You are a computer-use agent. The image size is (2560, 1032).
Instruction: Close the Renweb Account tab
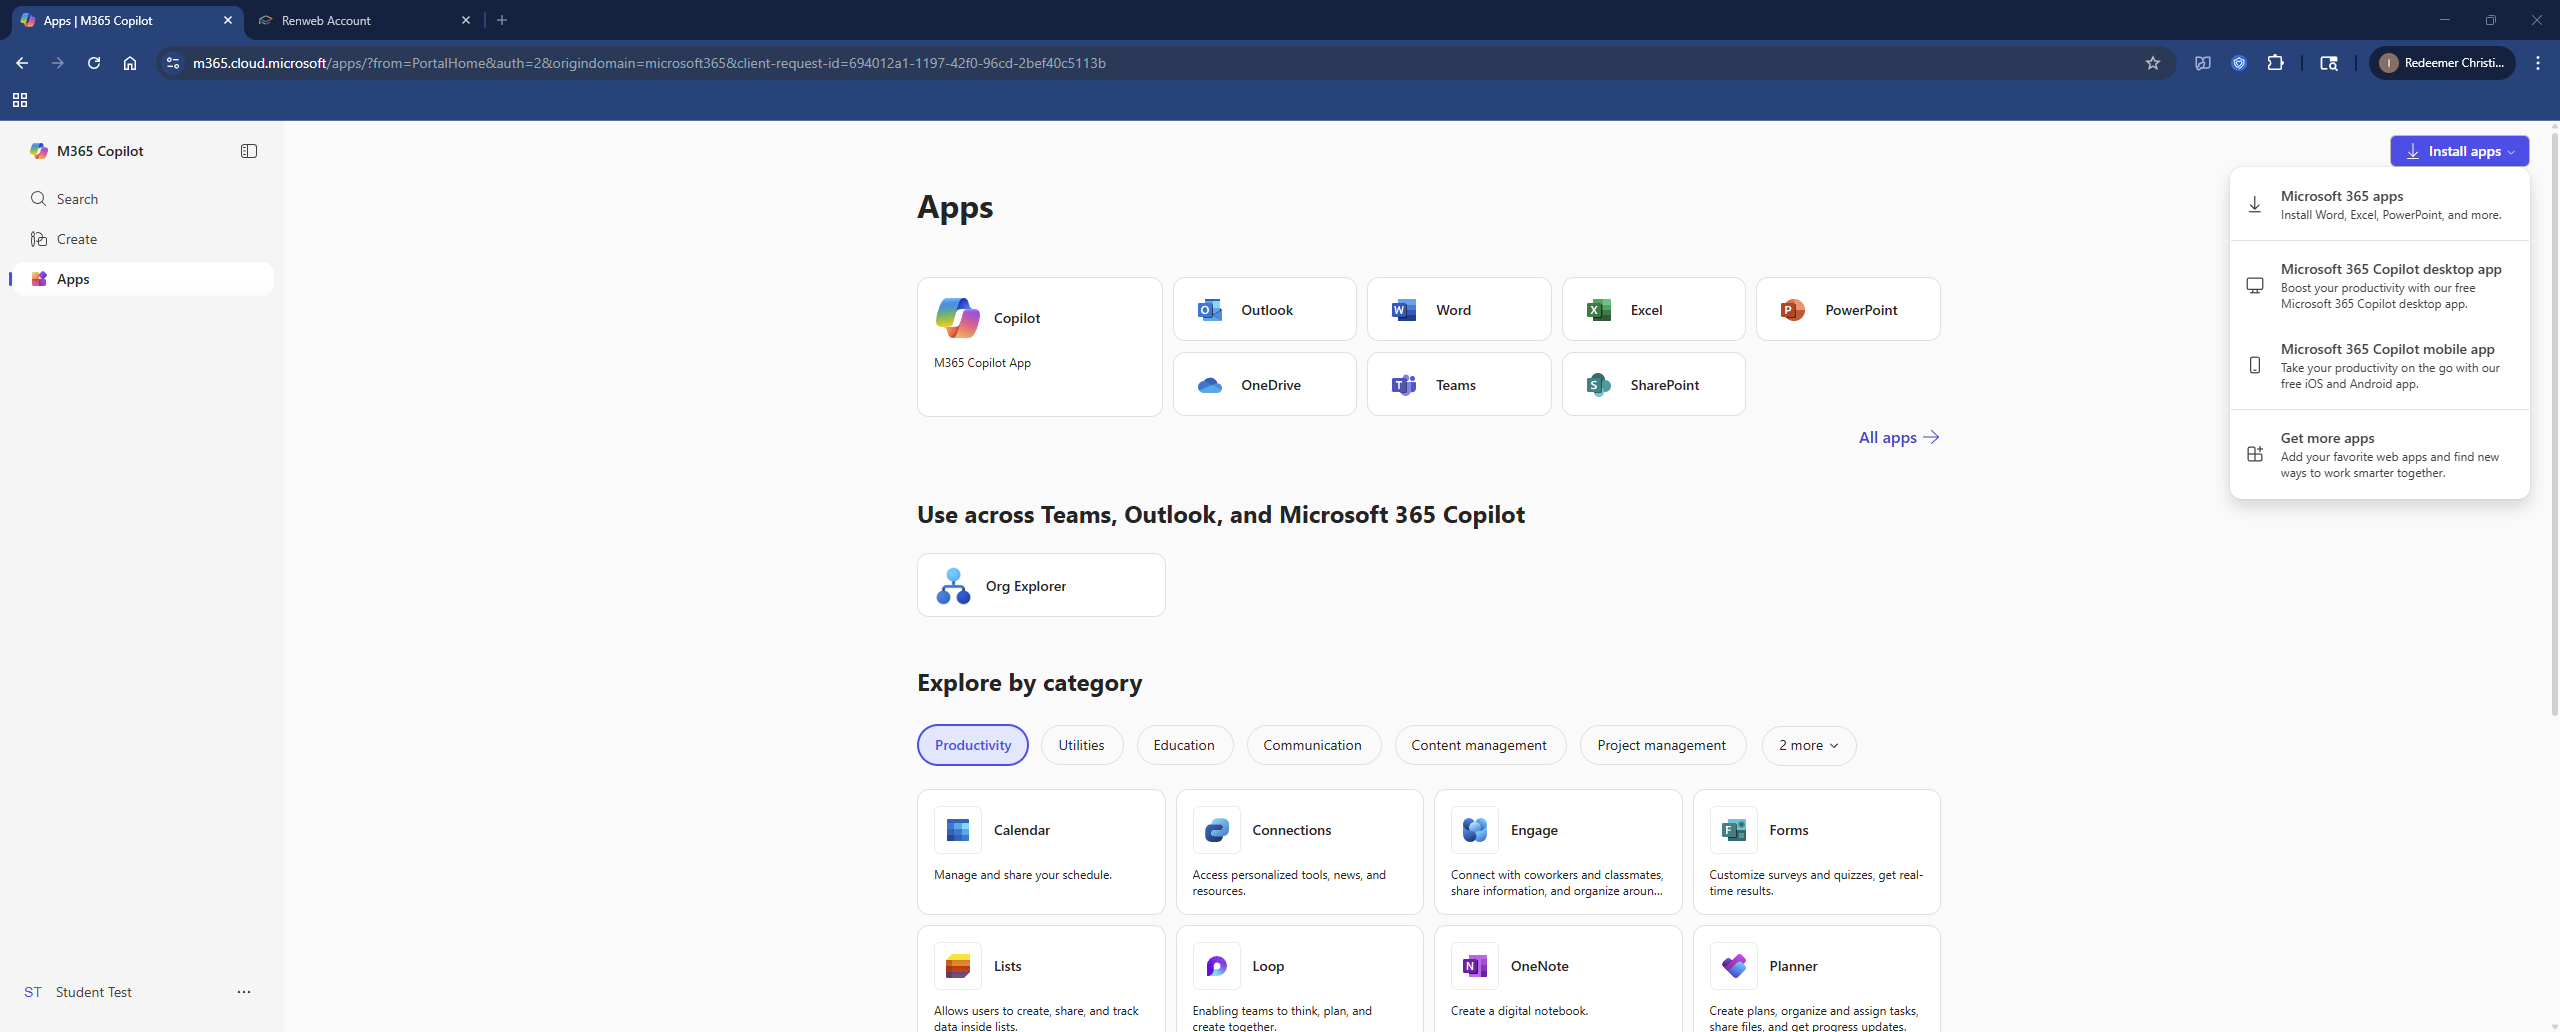coord(466,20)
